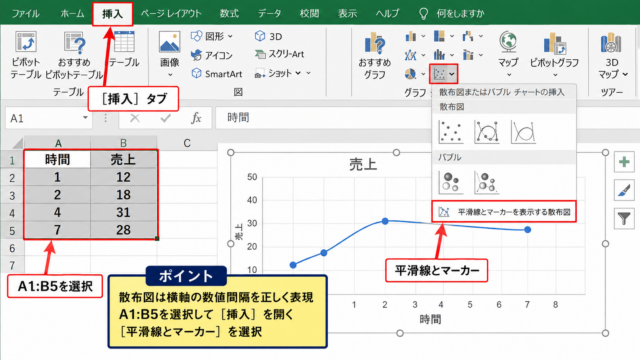Open スクリーンショット screenshot dropdown

[x=283, y=73]
